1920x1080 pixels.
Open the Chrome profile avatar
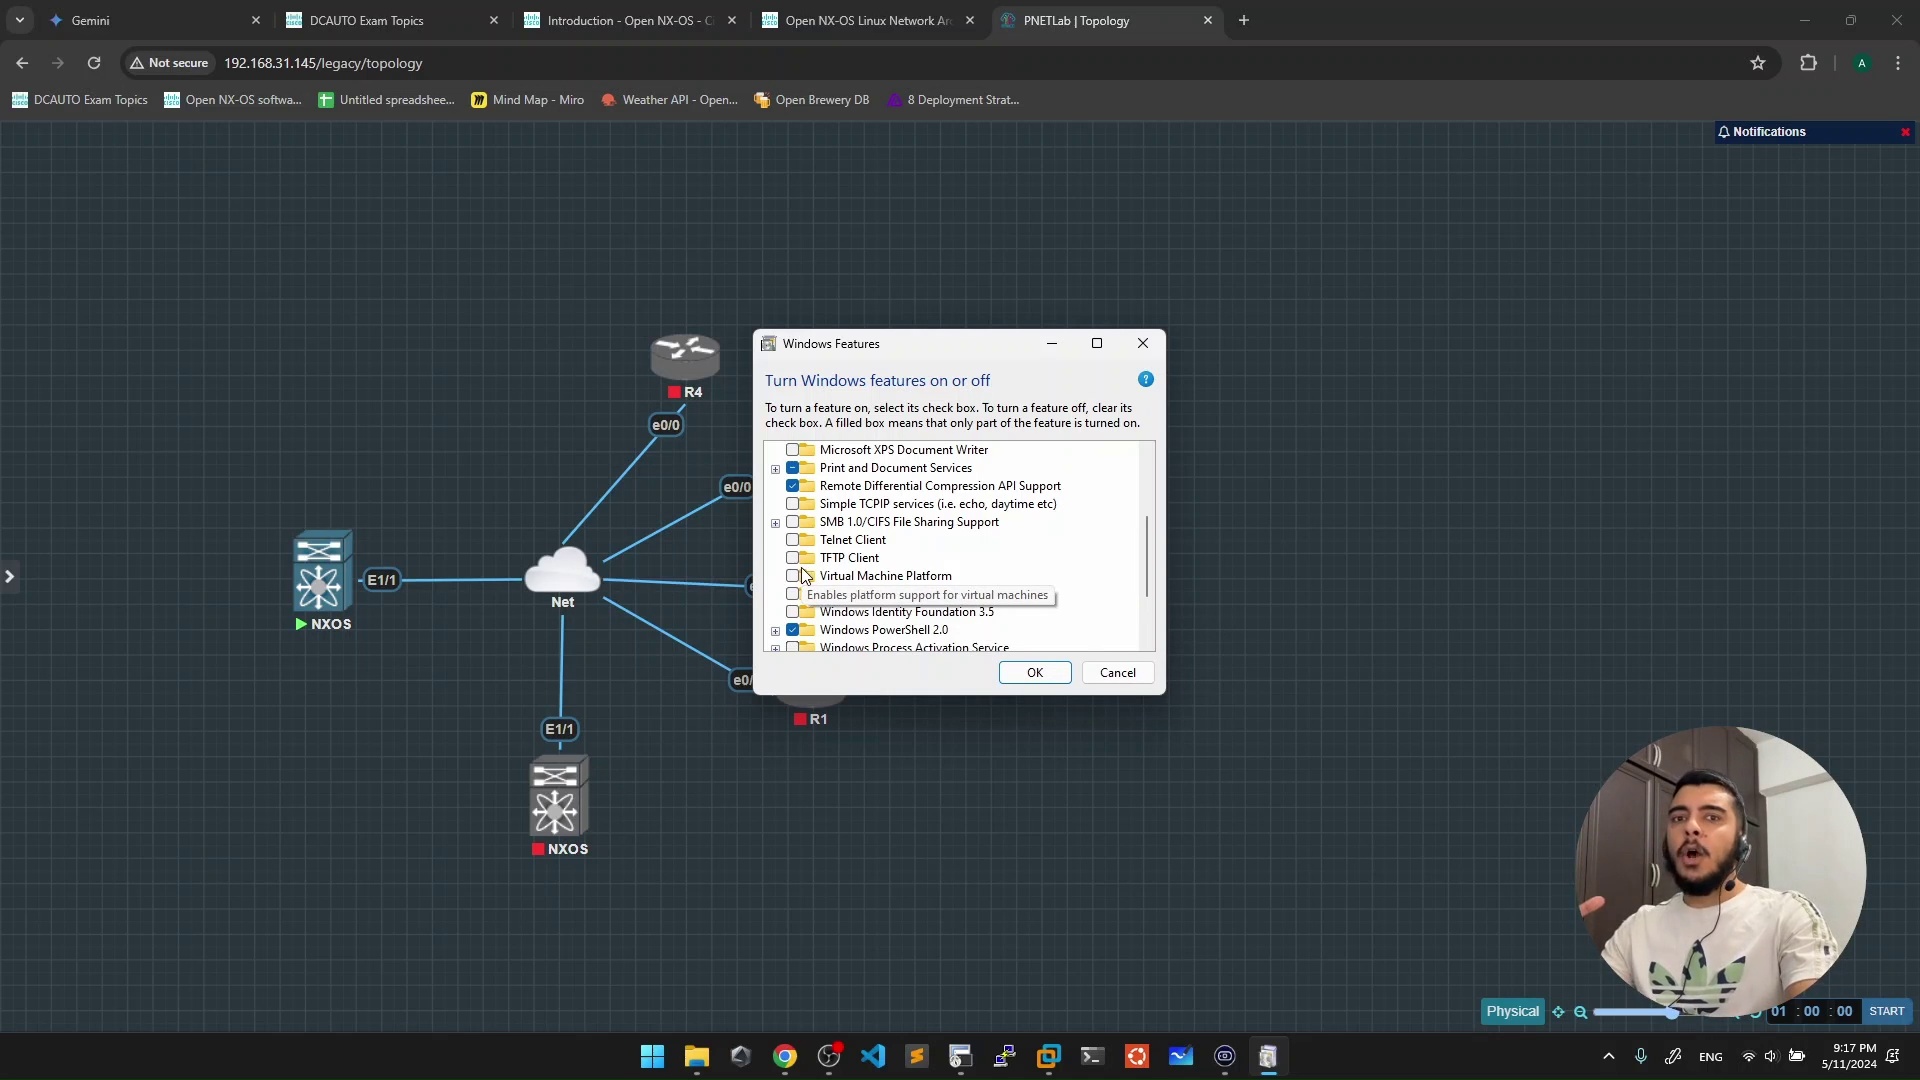tap(1862, 63)
